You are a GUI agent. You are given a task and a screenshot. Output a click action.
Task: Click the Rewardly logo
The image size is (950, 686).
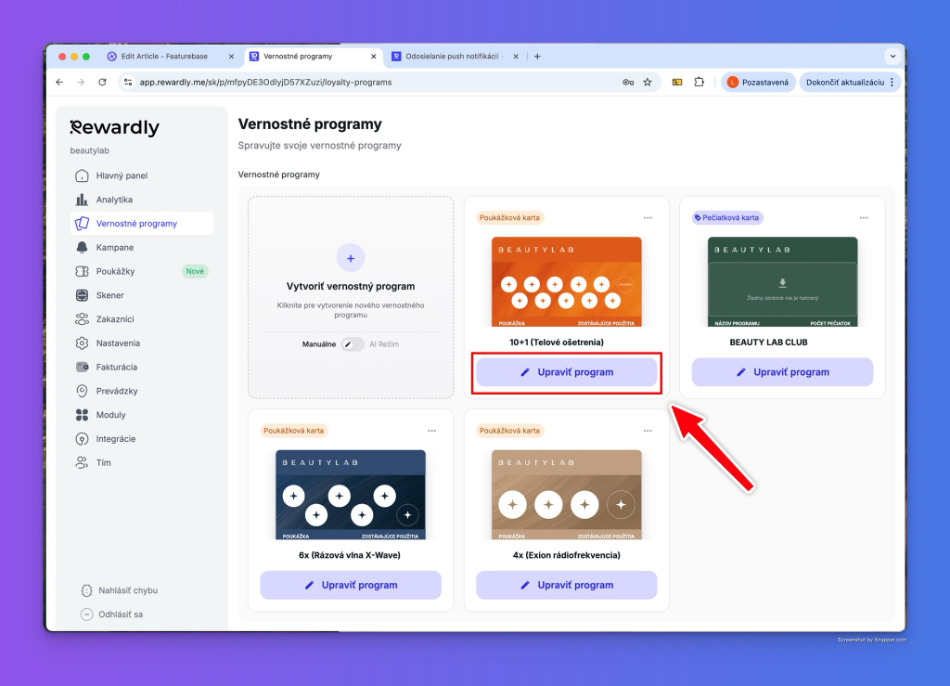tap(115, 127)
